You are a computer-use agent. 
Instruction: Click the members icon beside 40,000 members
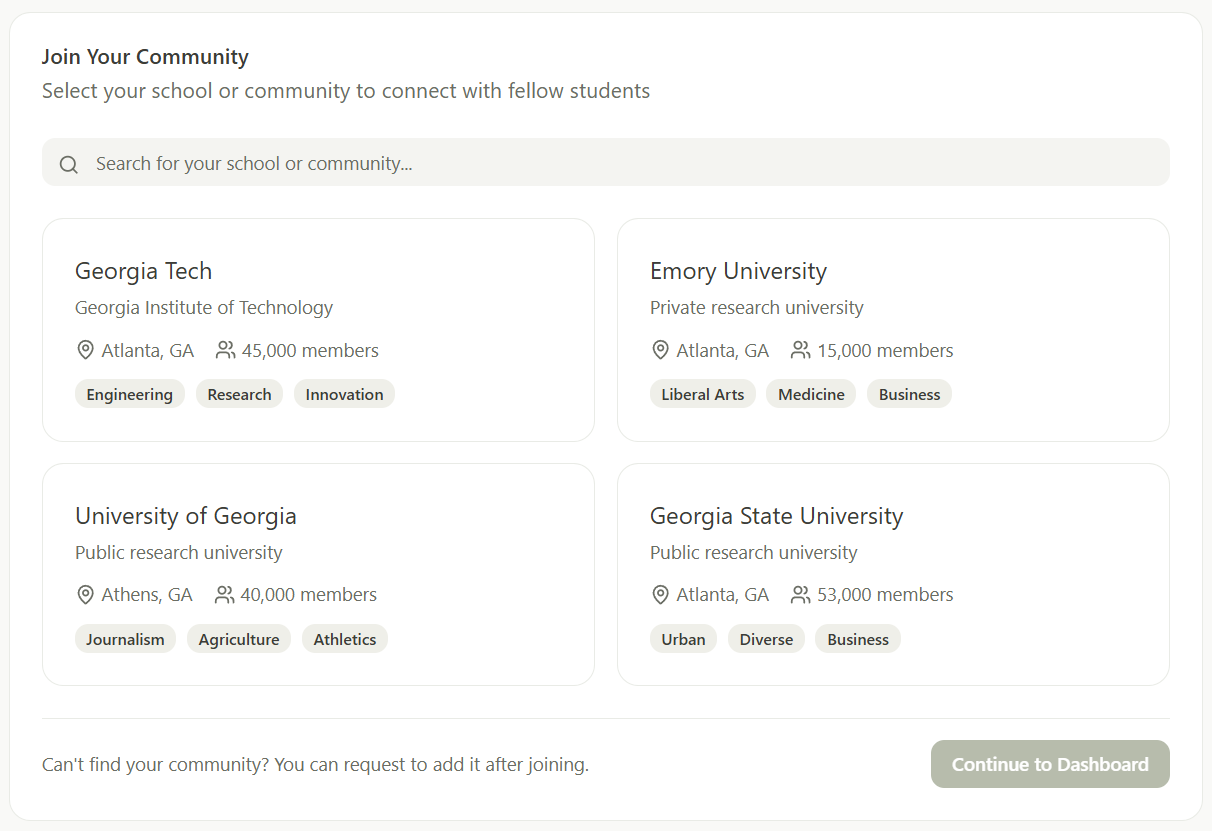coord(225,595)
